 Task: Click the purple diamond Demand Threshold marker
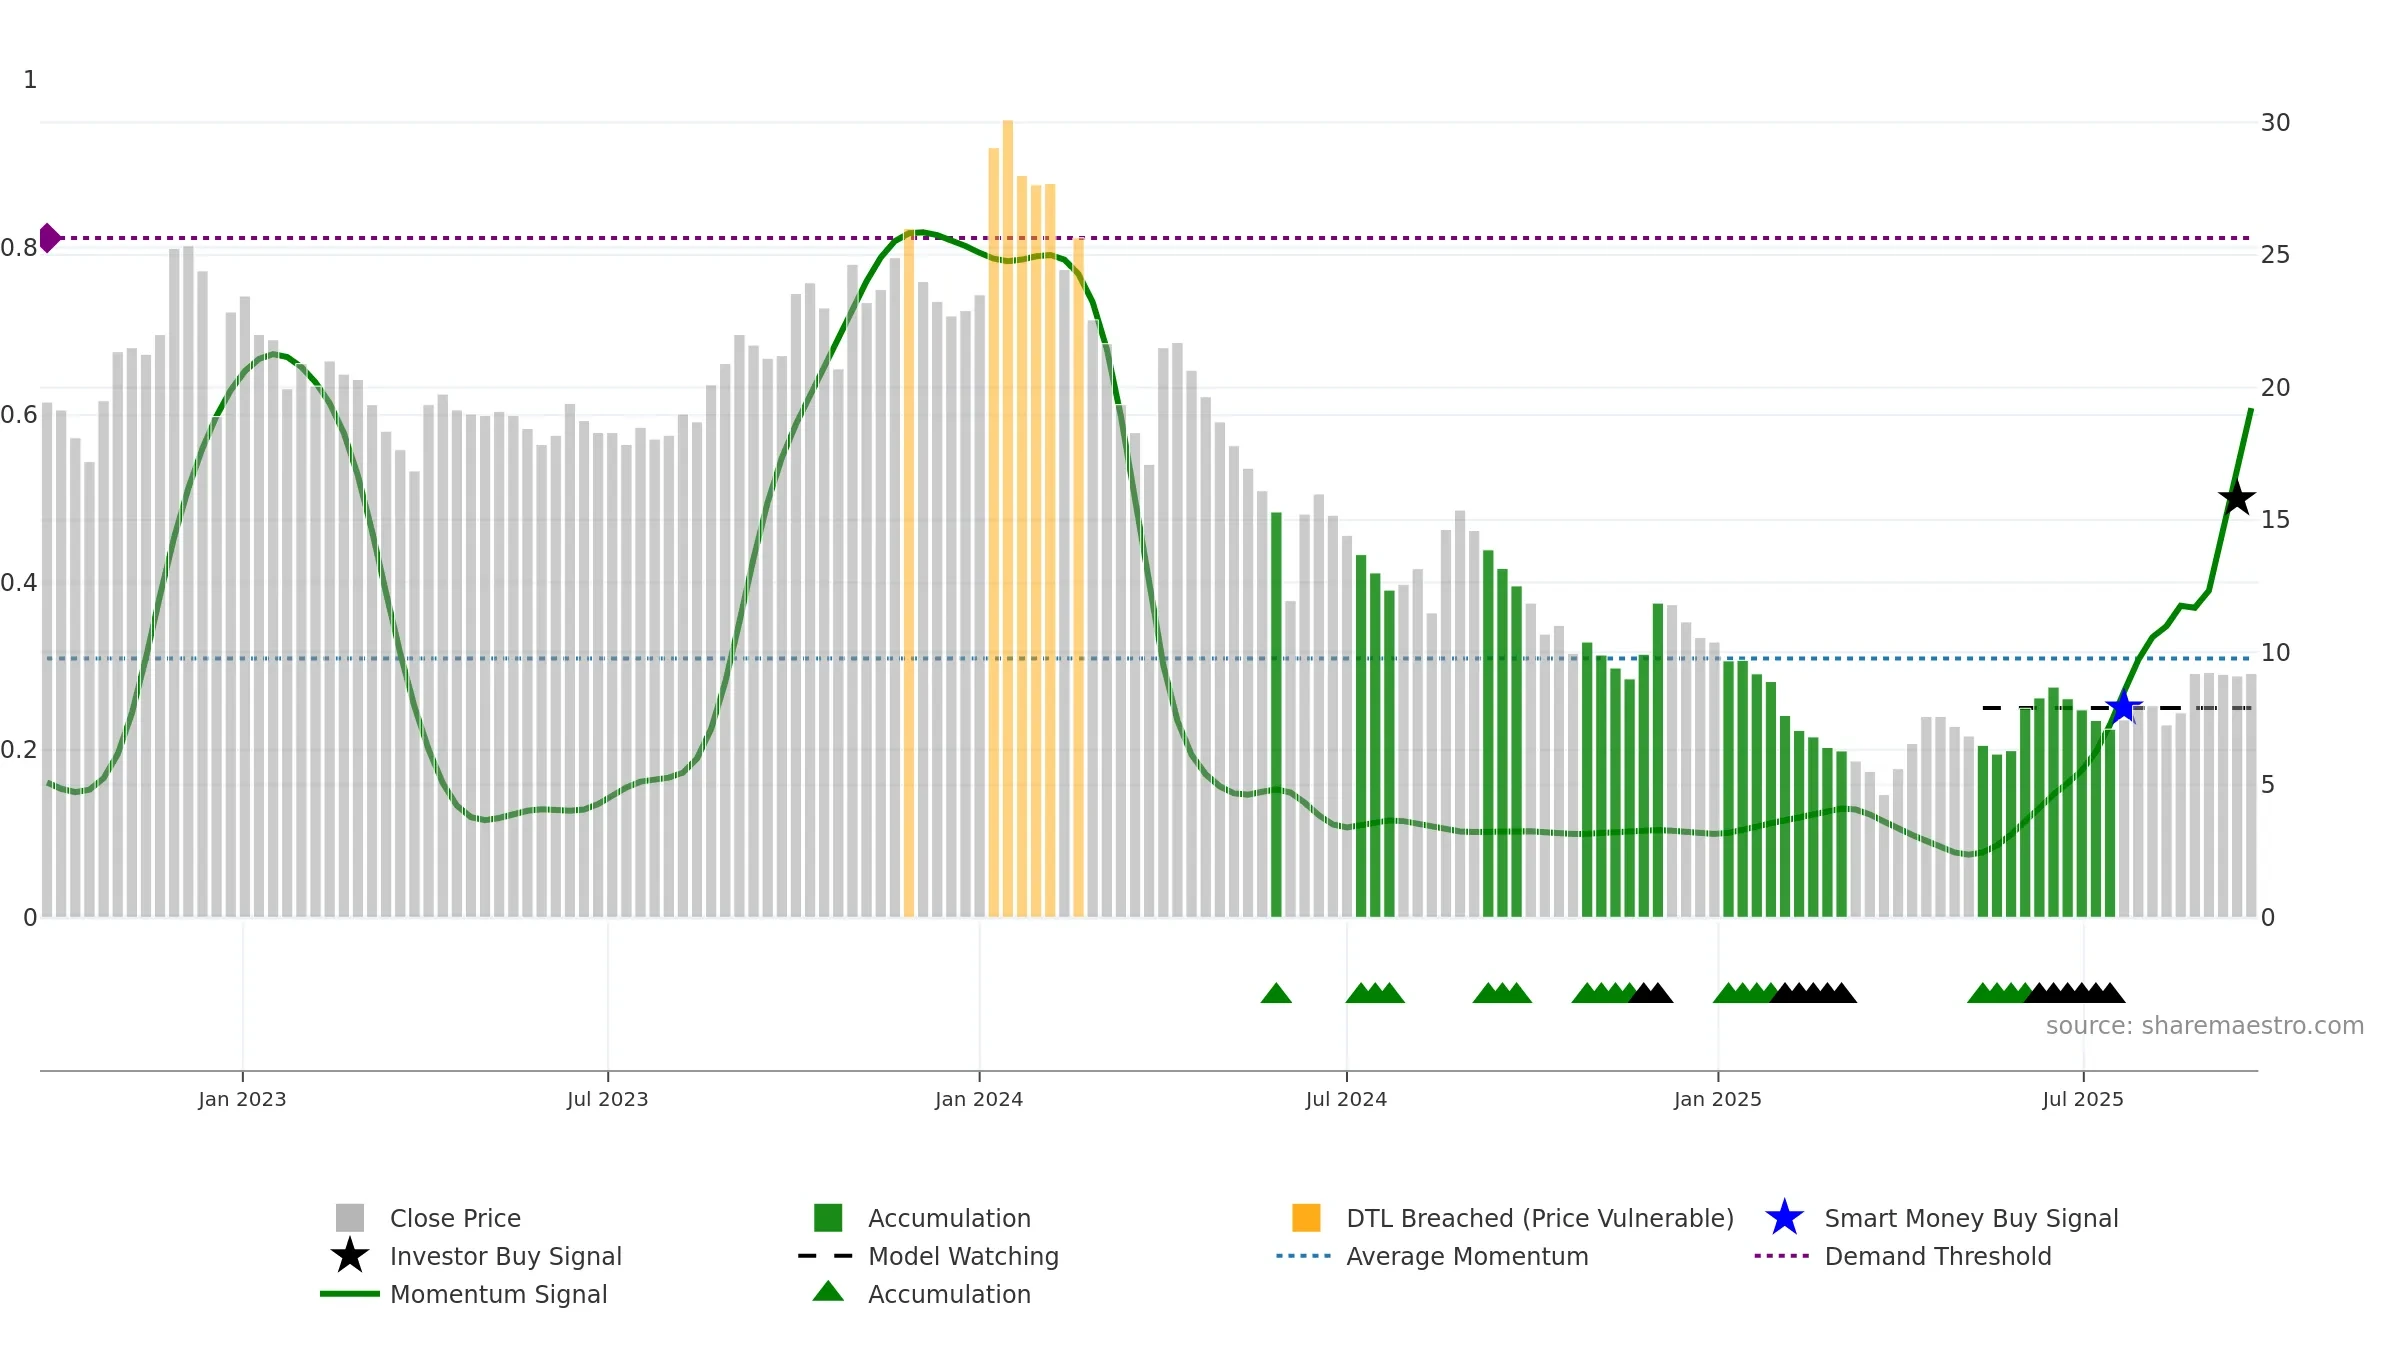(49, 238)
